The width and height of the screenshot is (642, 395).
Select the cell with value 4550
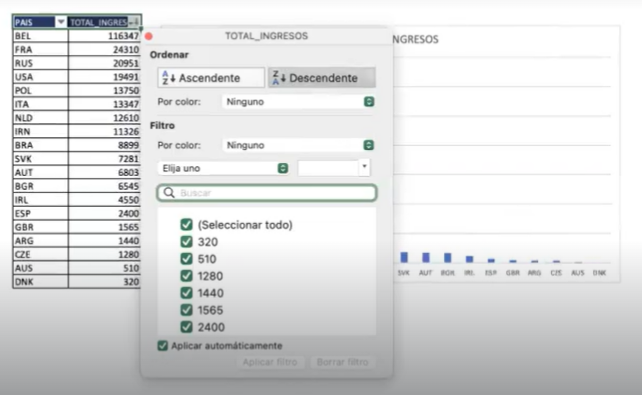click(104, 200)
